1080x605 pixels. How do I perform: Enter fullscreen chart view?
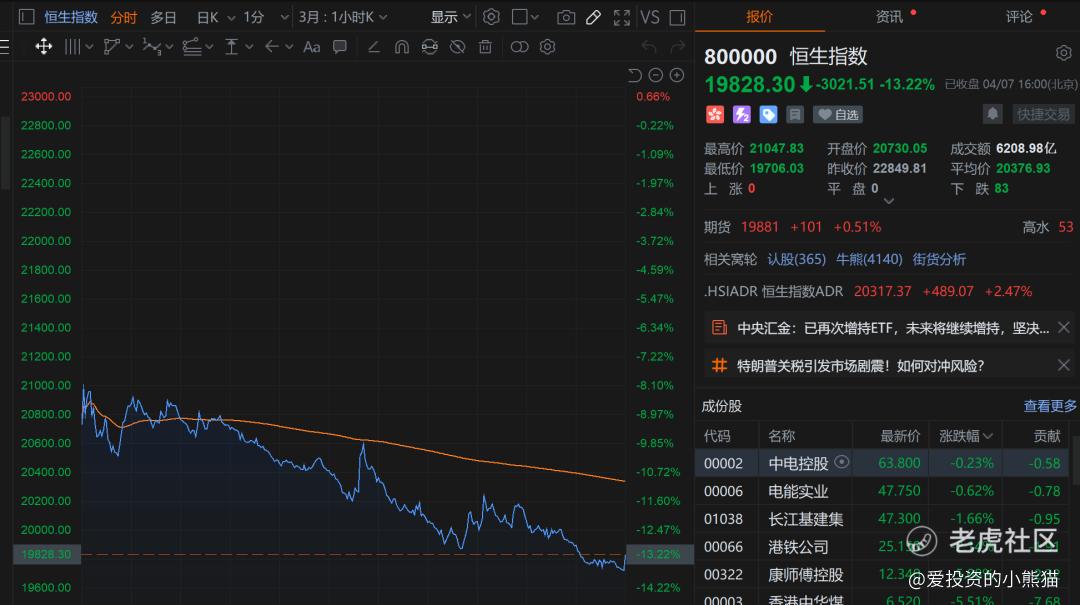pos(622,17)
